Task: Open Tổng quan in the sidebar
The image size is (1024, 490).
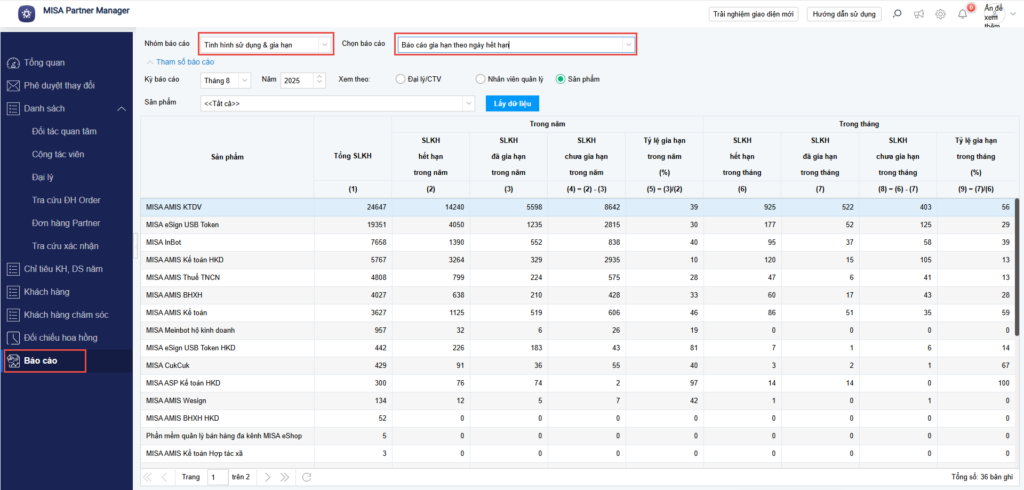Action: point(44,63)
